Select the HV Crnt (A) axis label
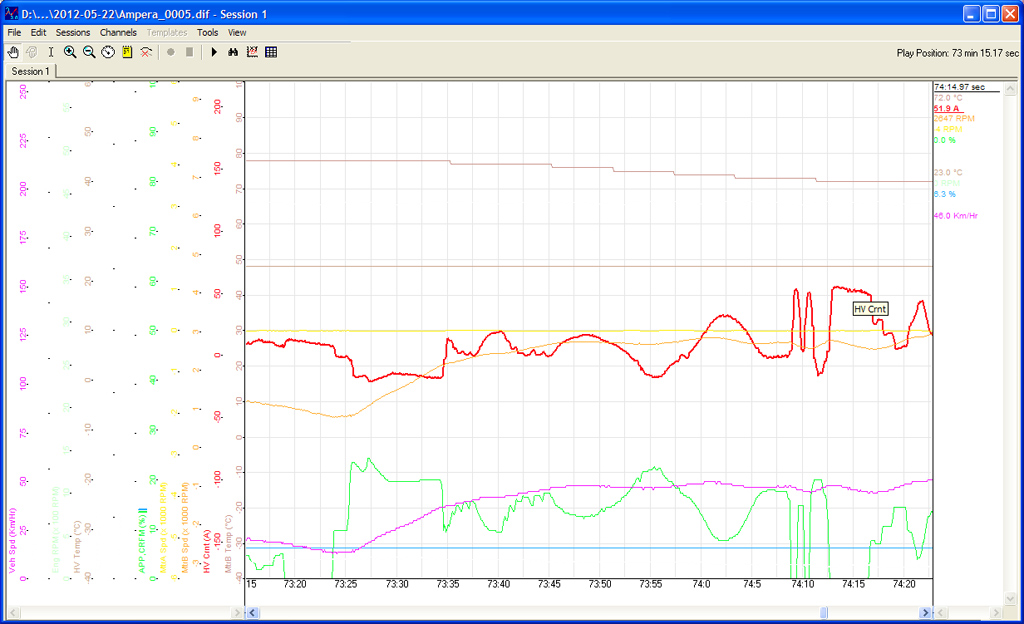Image resolution: width=1024 pixels, height=624 pixels. click(208, 552)
